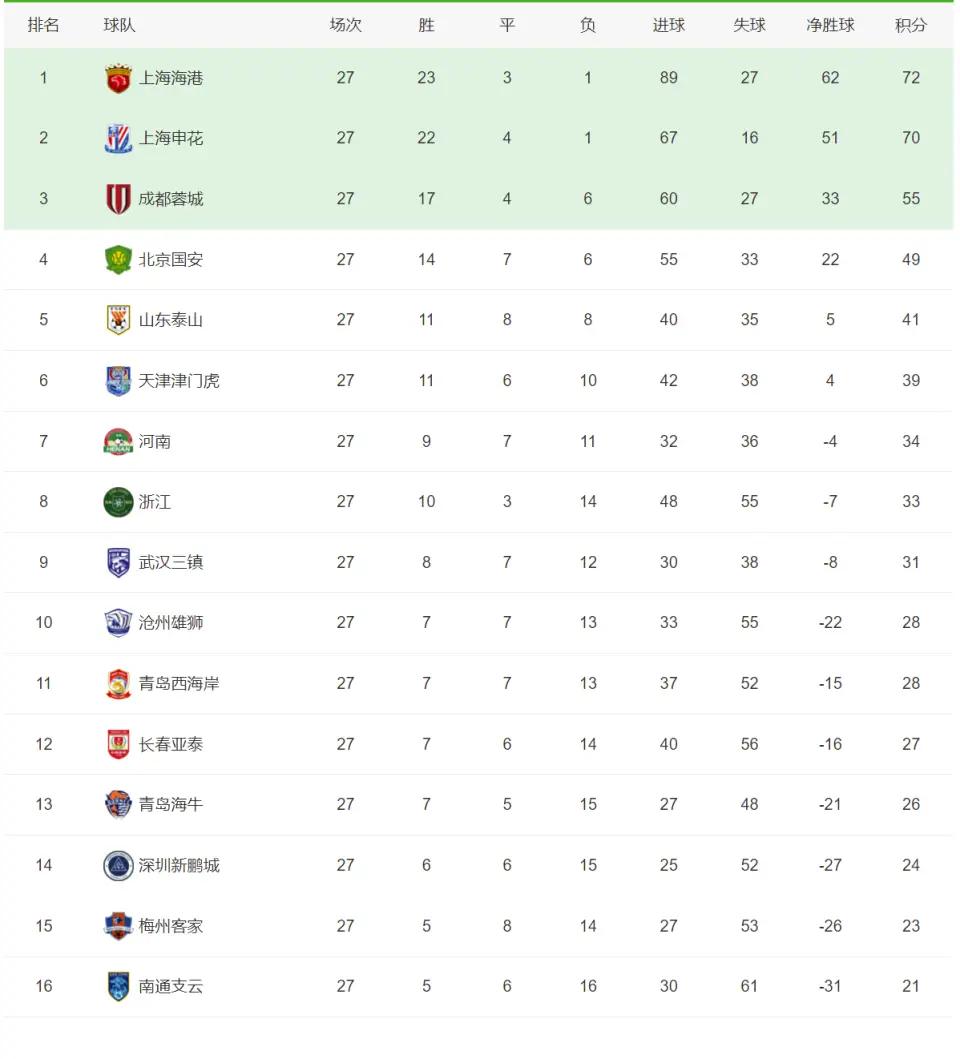
Task: Click the Beijing Guoan (北京国安) green logo
Action: click(118, 260)
